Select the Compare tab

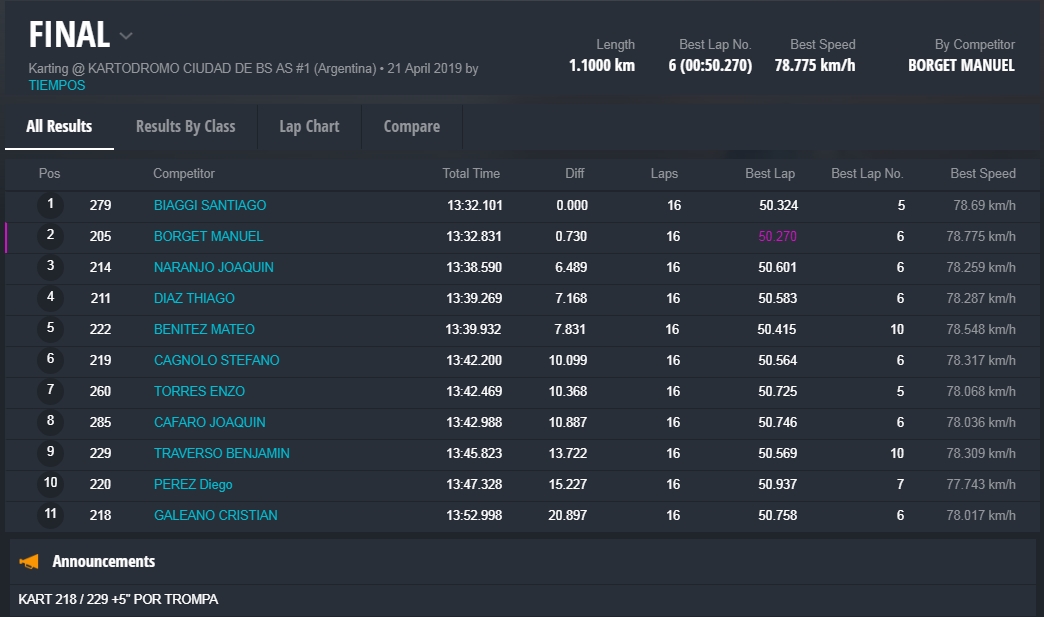click(x=411, y=126)
